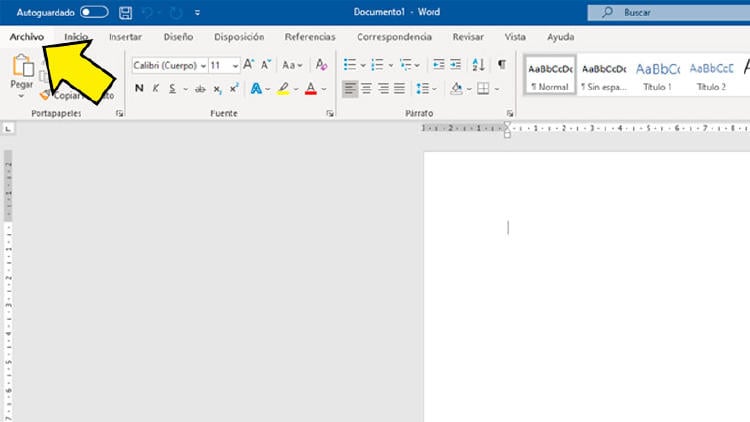Select the Título 1 style
The image size is (750, 422).
point(656,75)
